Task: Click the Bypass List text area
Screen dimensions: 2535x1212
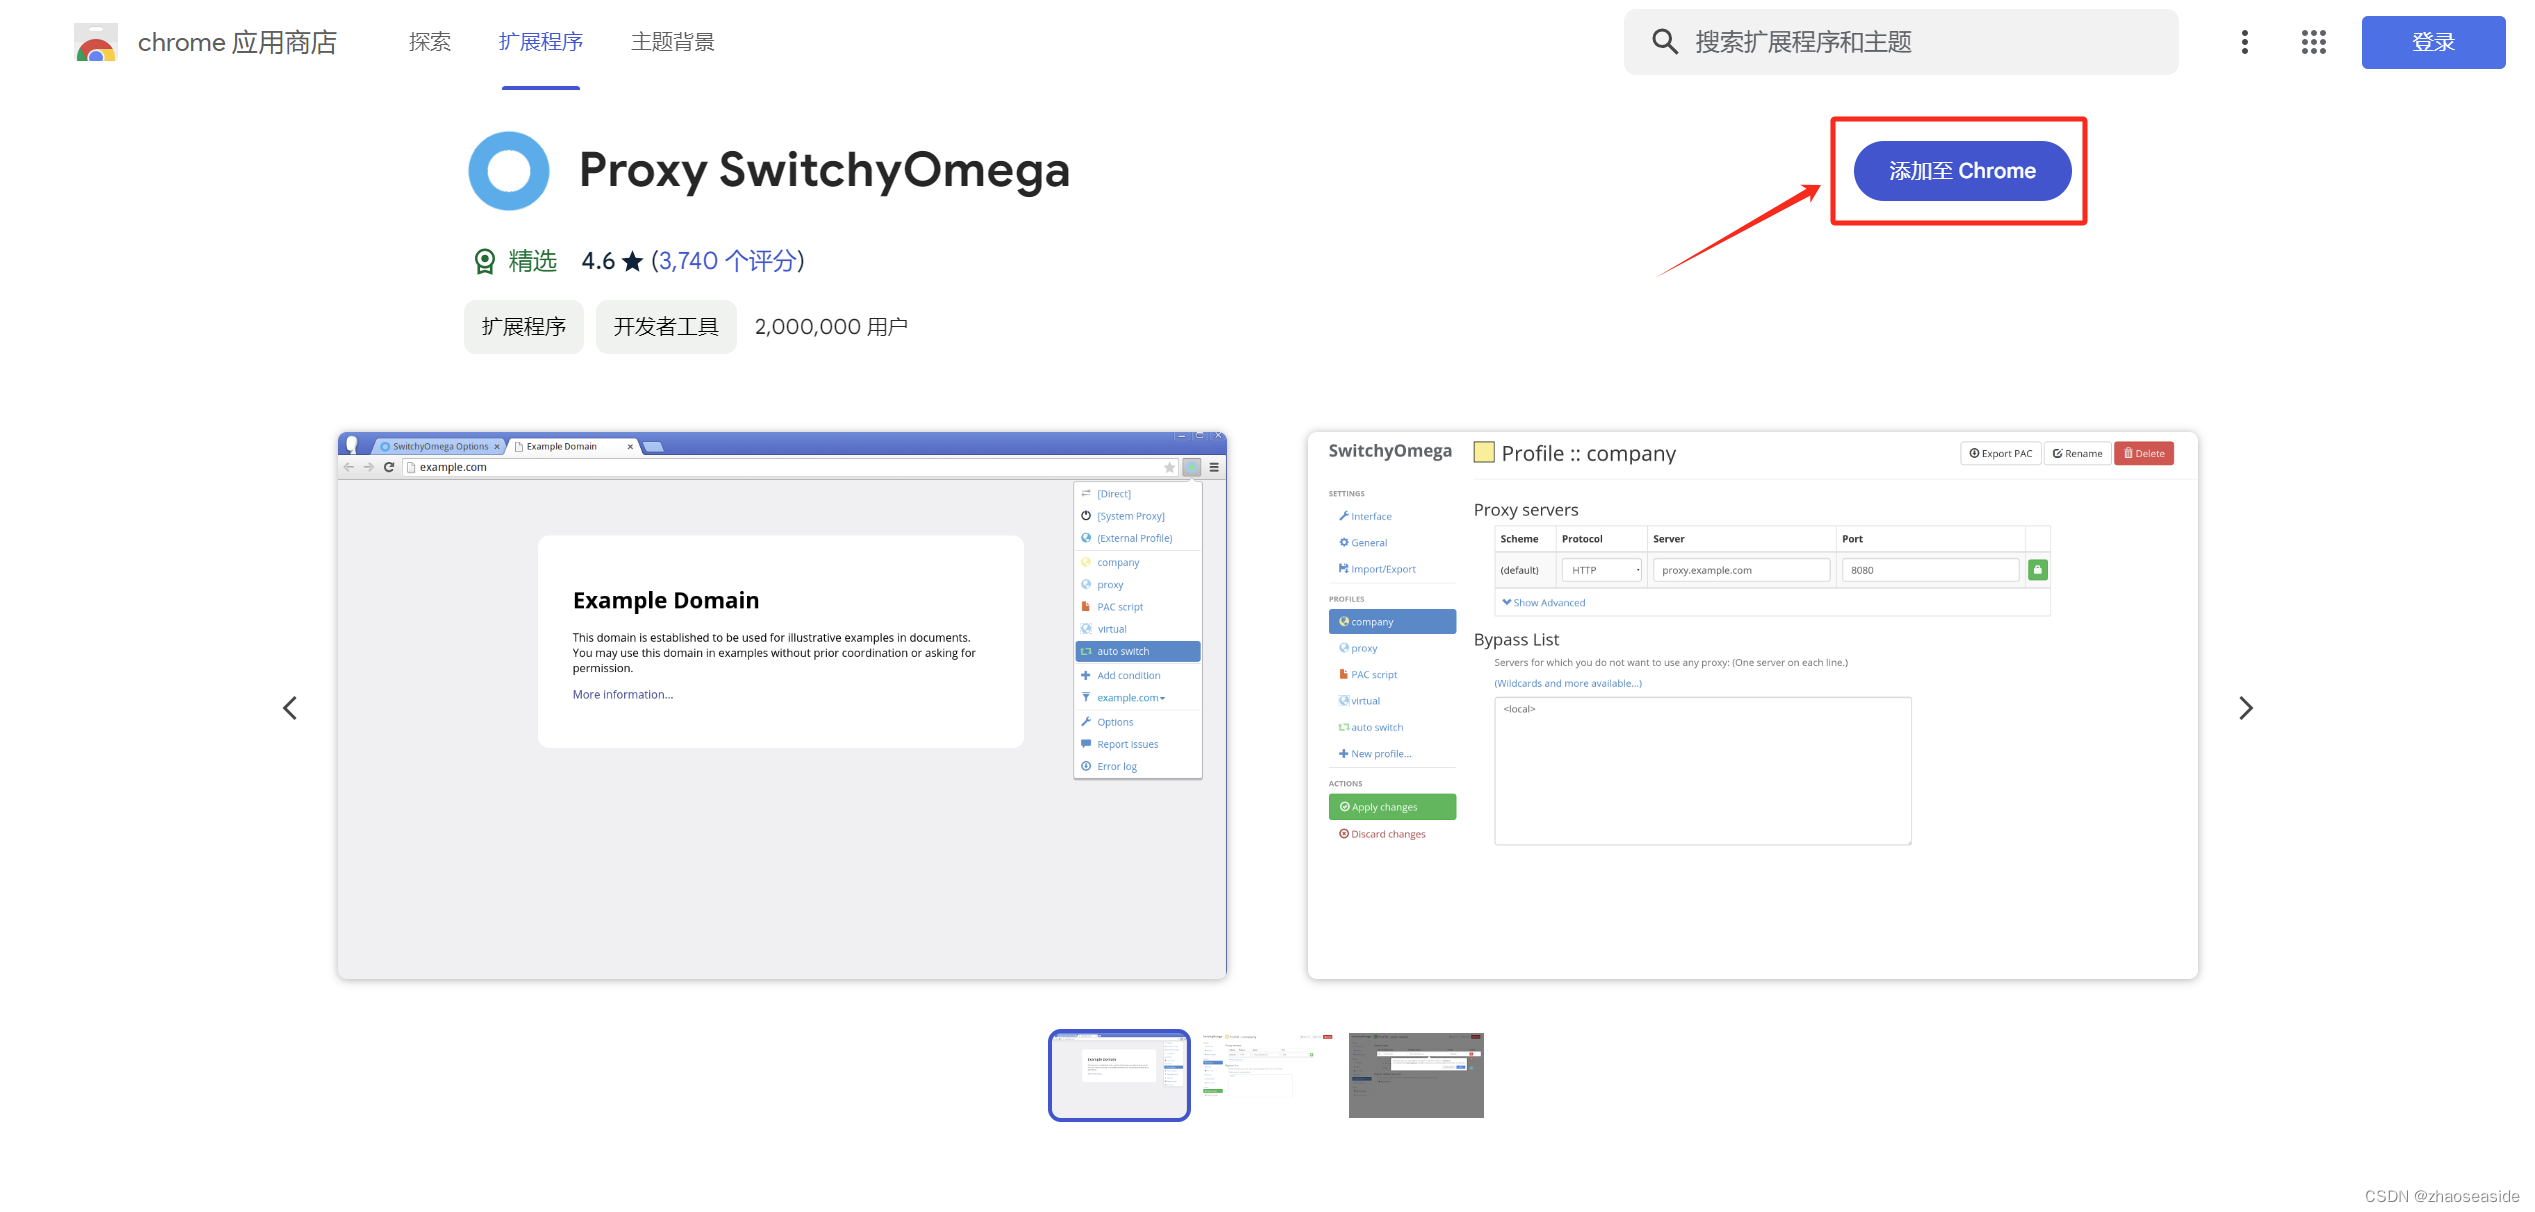Action: (1702, 771)
